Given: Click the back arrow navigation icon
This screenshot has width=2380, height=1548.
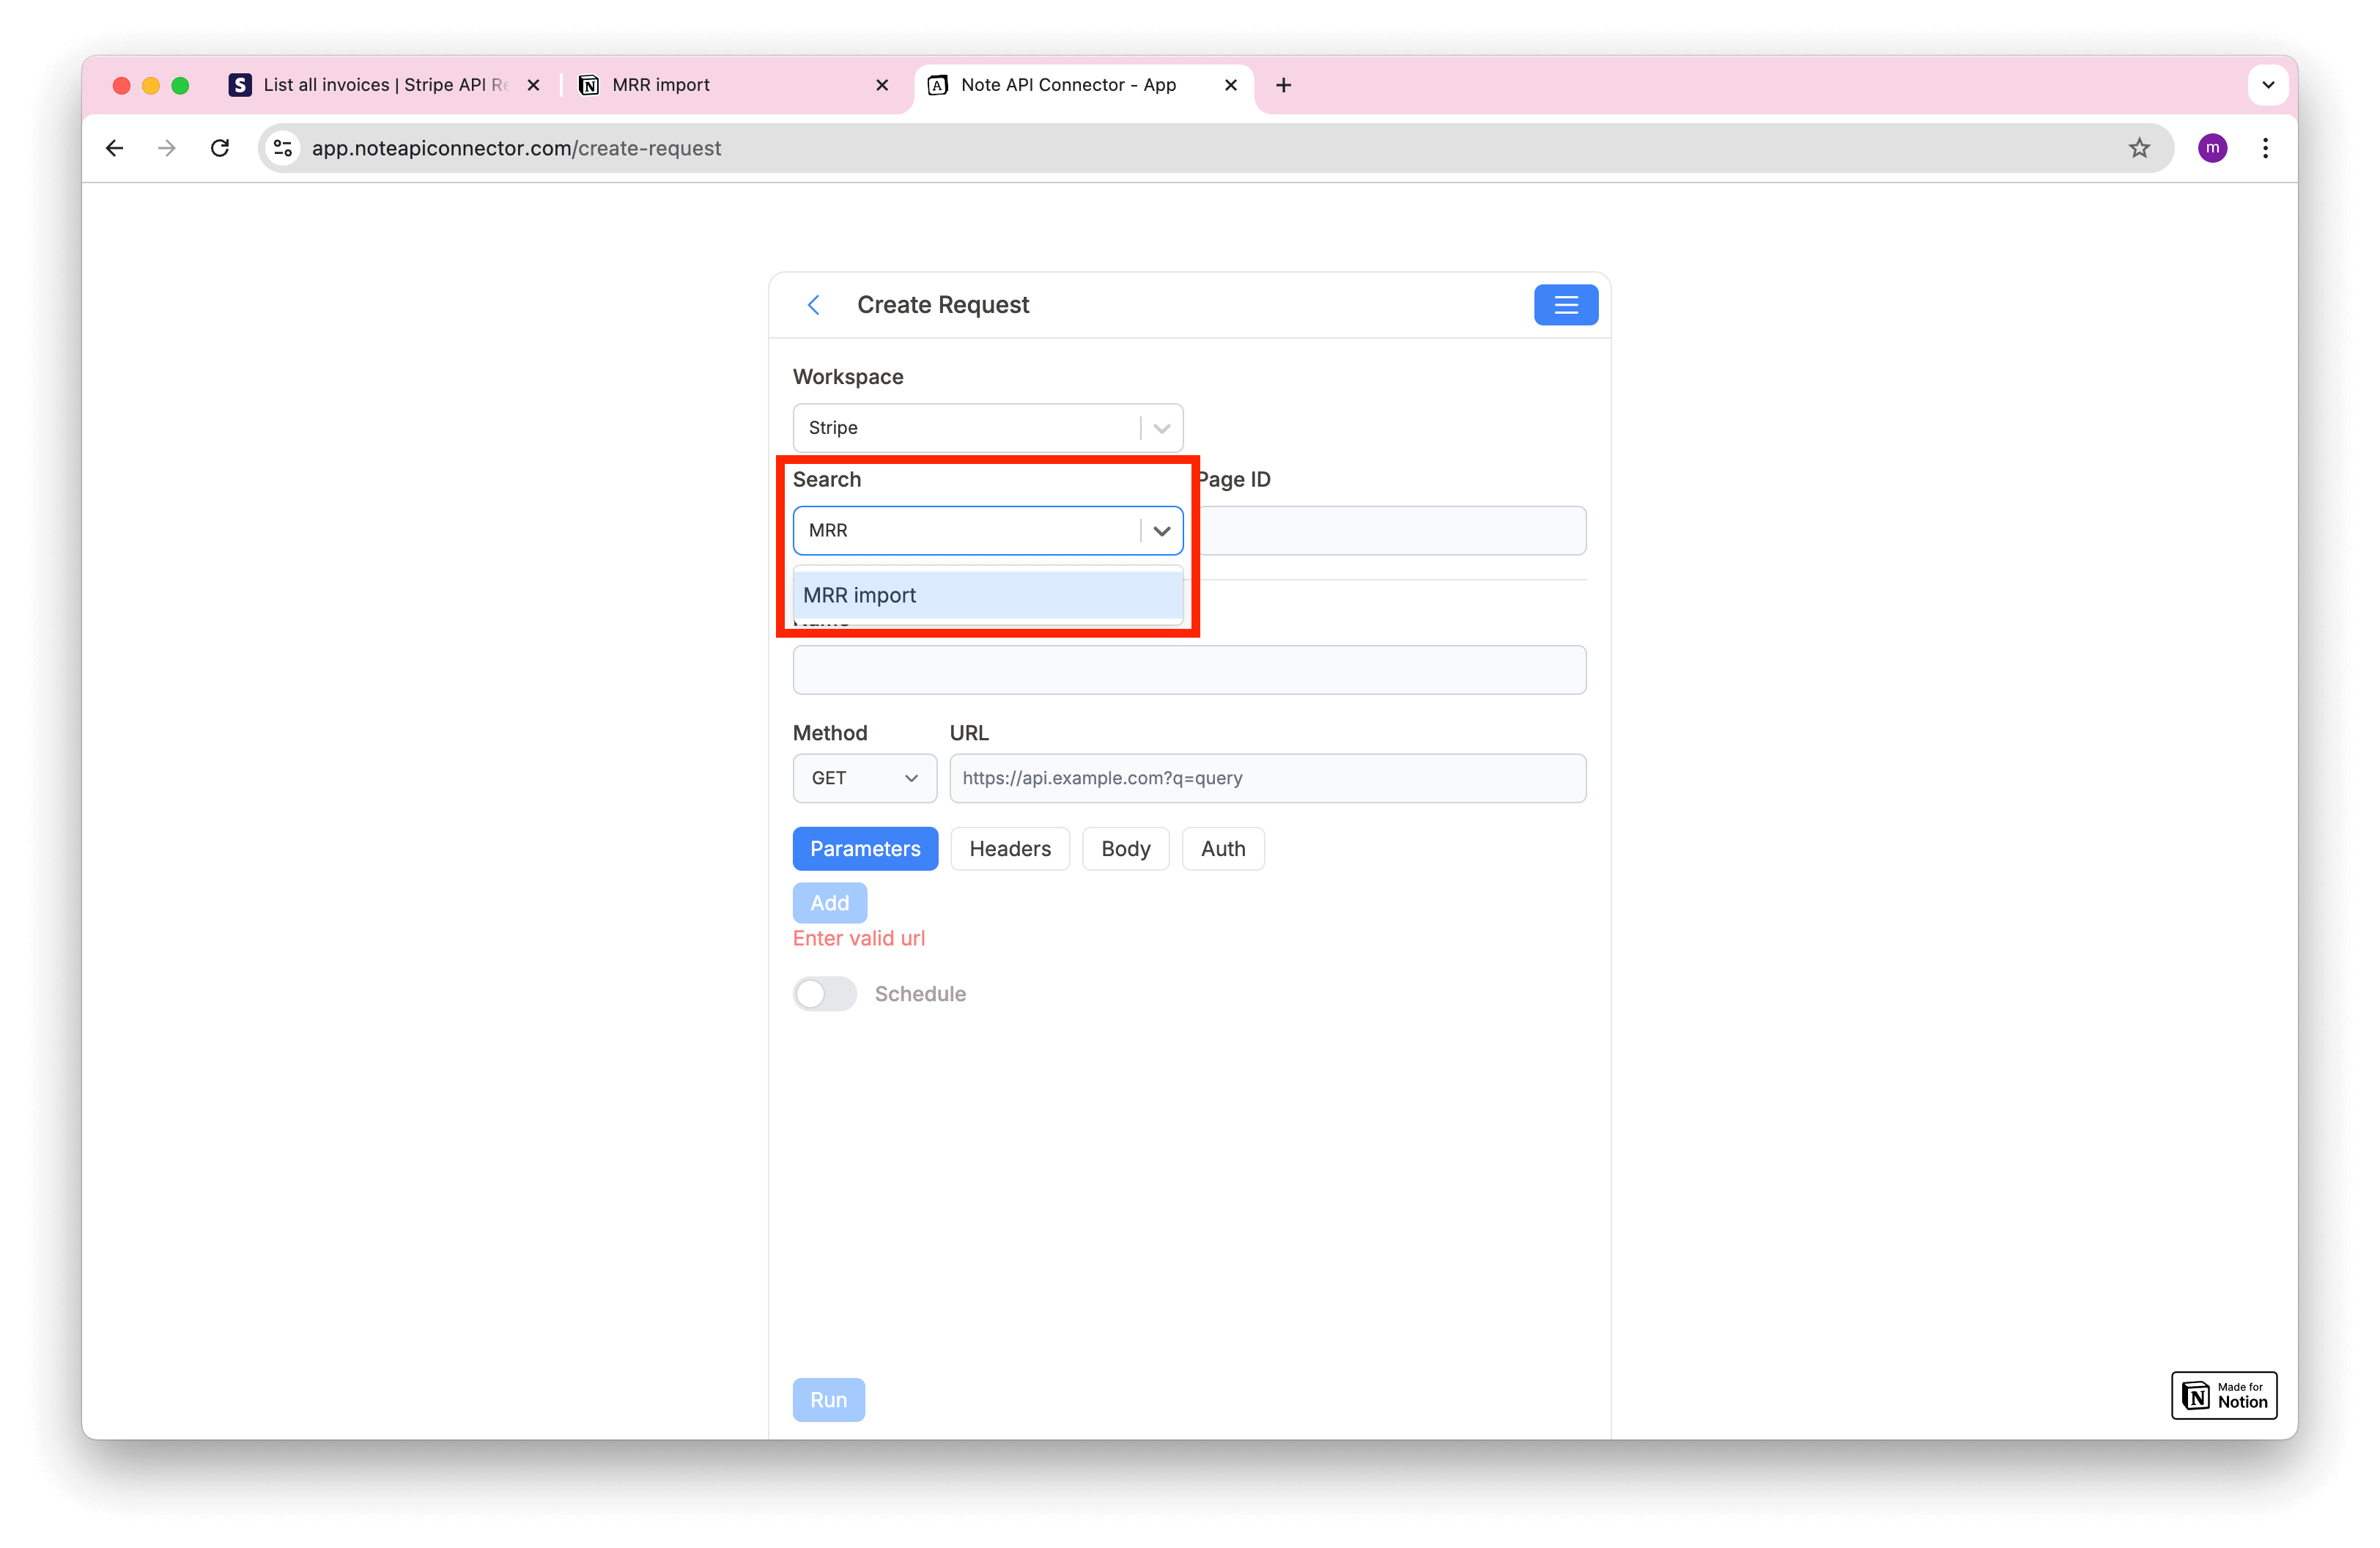Looking at the screenshot, I should pyautogui.click(x=813, y=303).
